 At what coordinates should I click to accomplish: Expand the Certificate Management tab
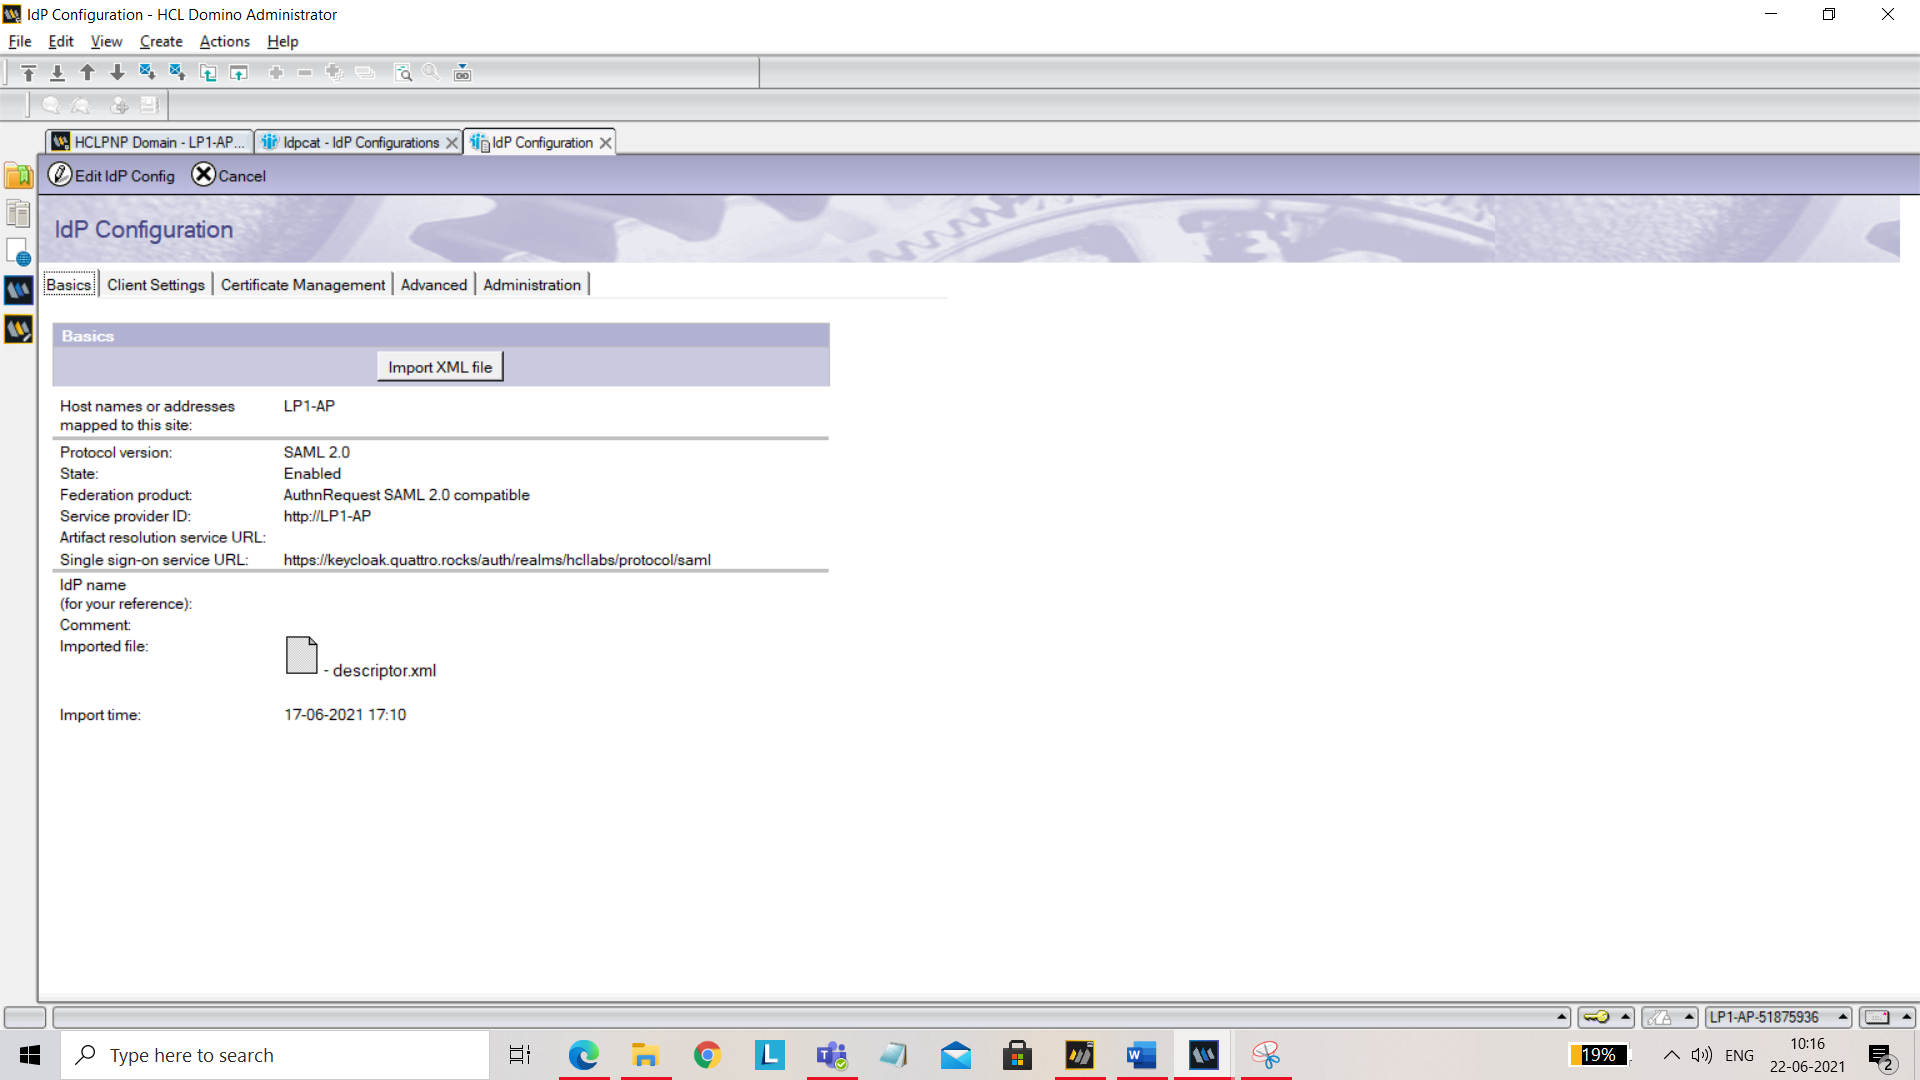click(302, 285)
